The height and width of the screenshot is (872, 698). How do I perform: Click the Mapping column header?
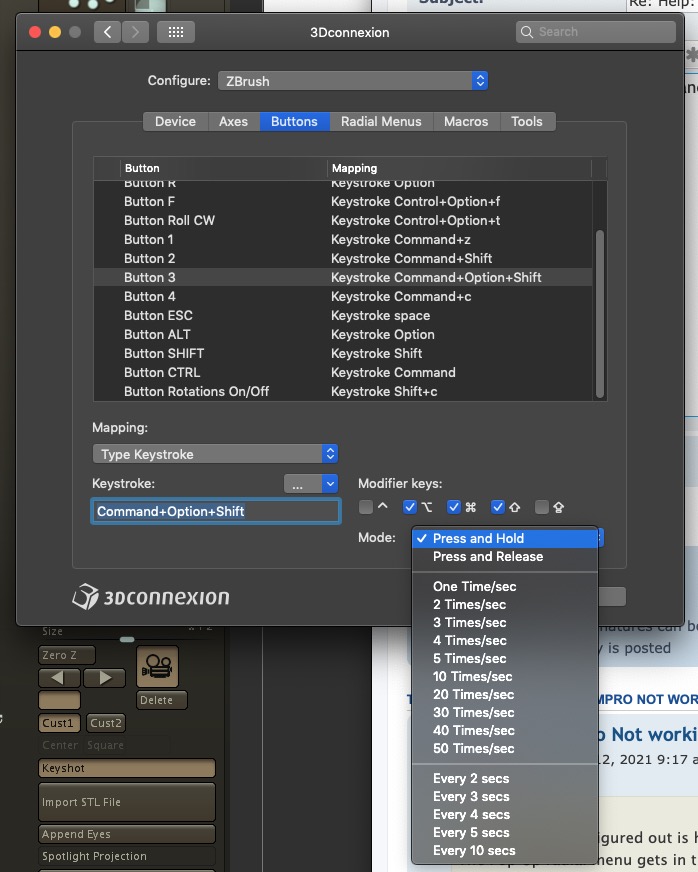tap(459, 168)
